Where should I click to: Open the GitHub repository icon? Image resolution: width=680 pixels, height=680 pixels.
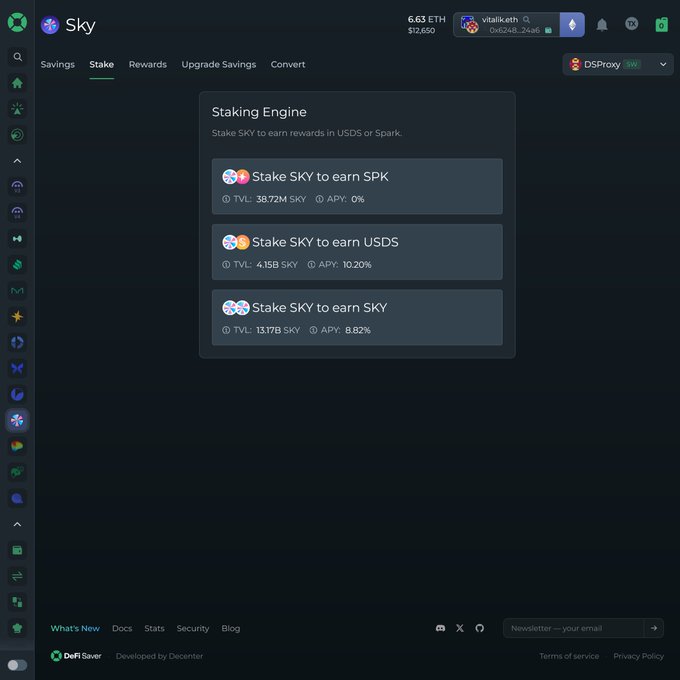(x=479, y=628)
